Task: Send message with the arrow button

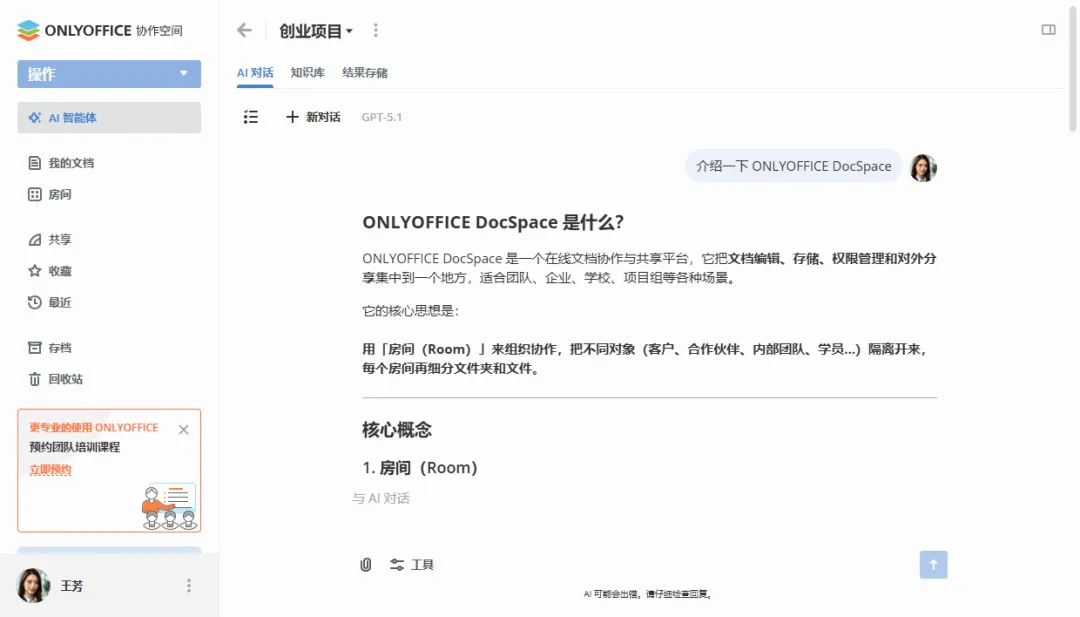Action: click(933, 565)
